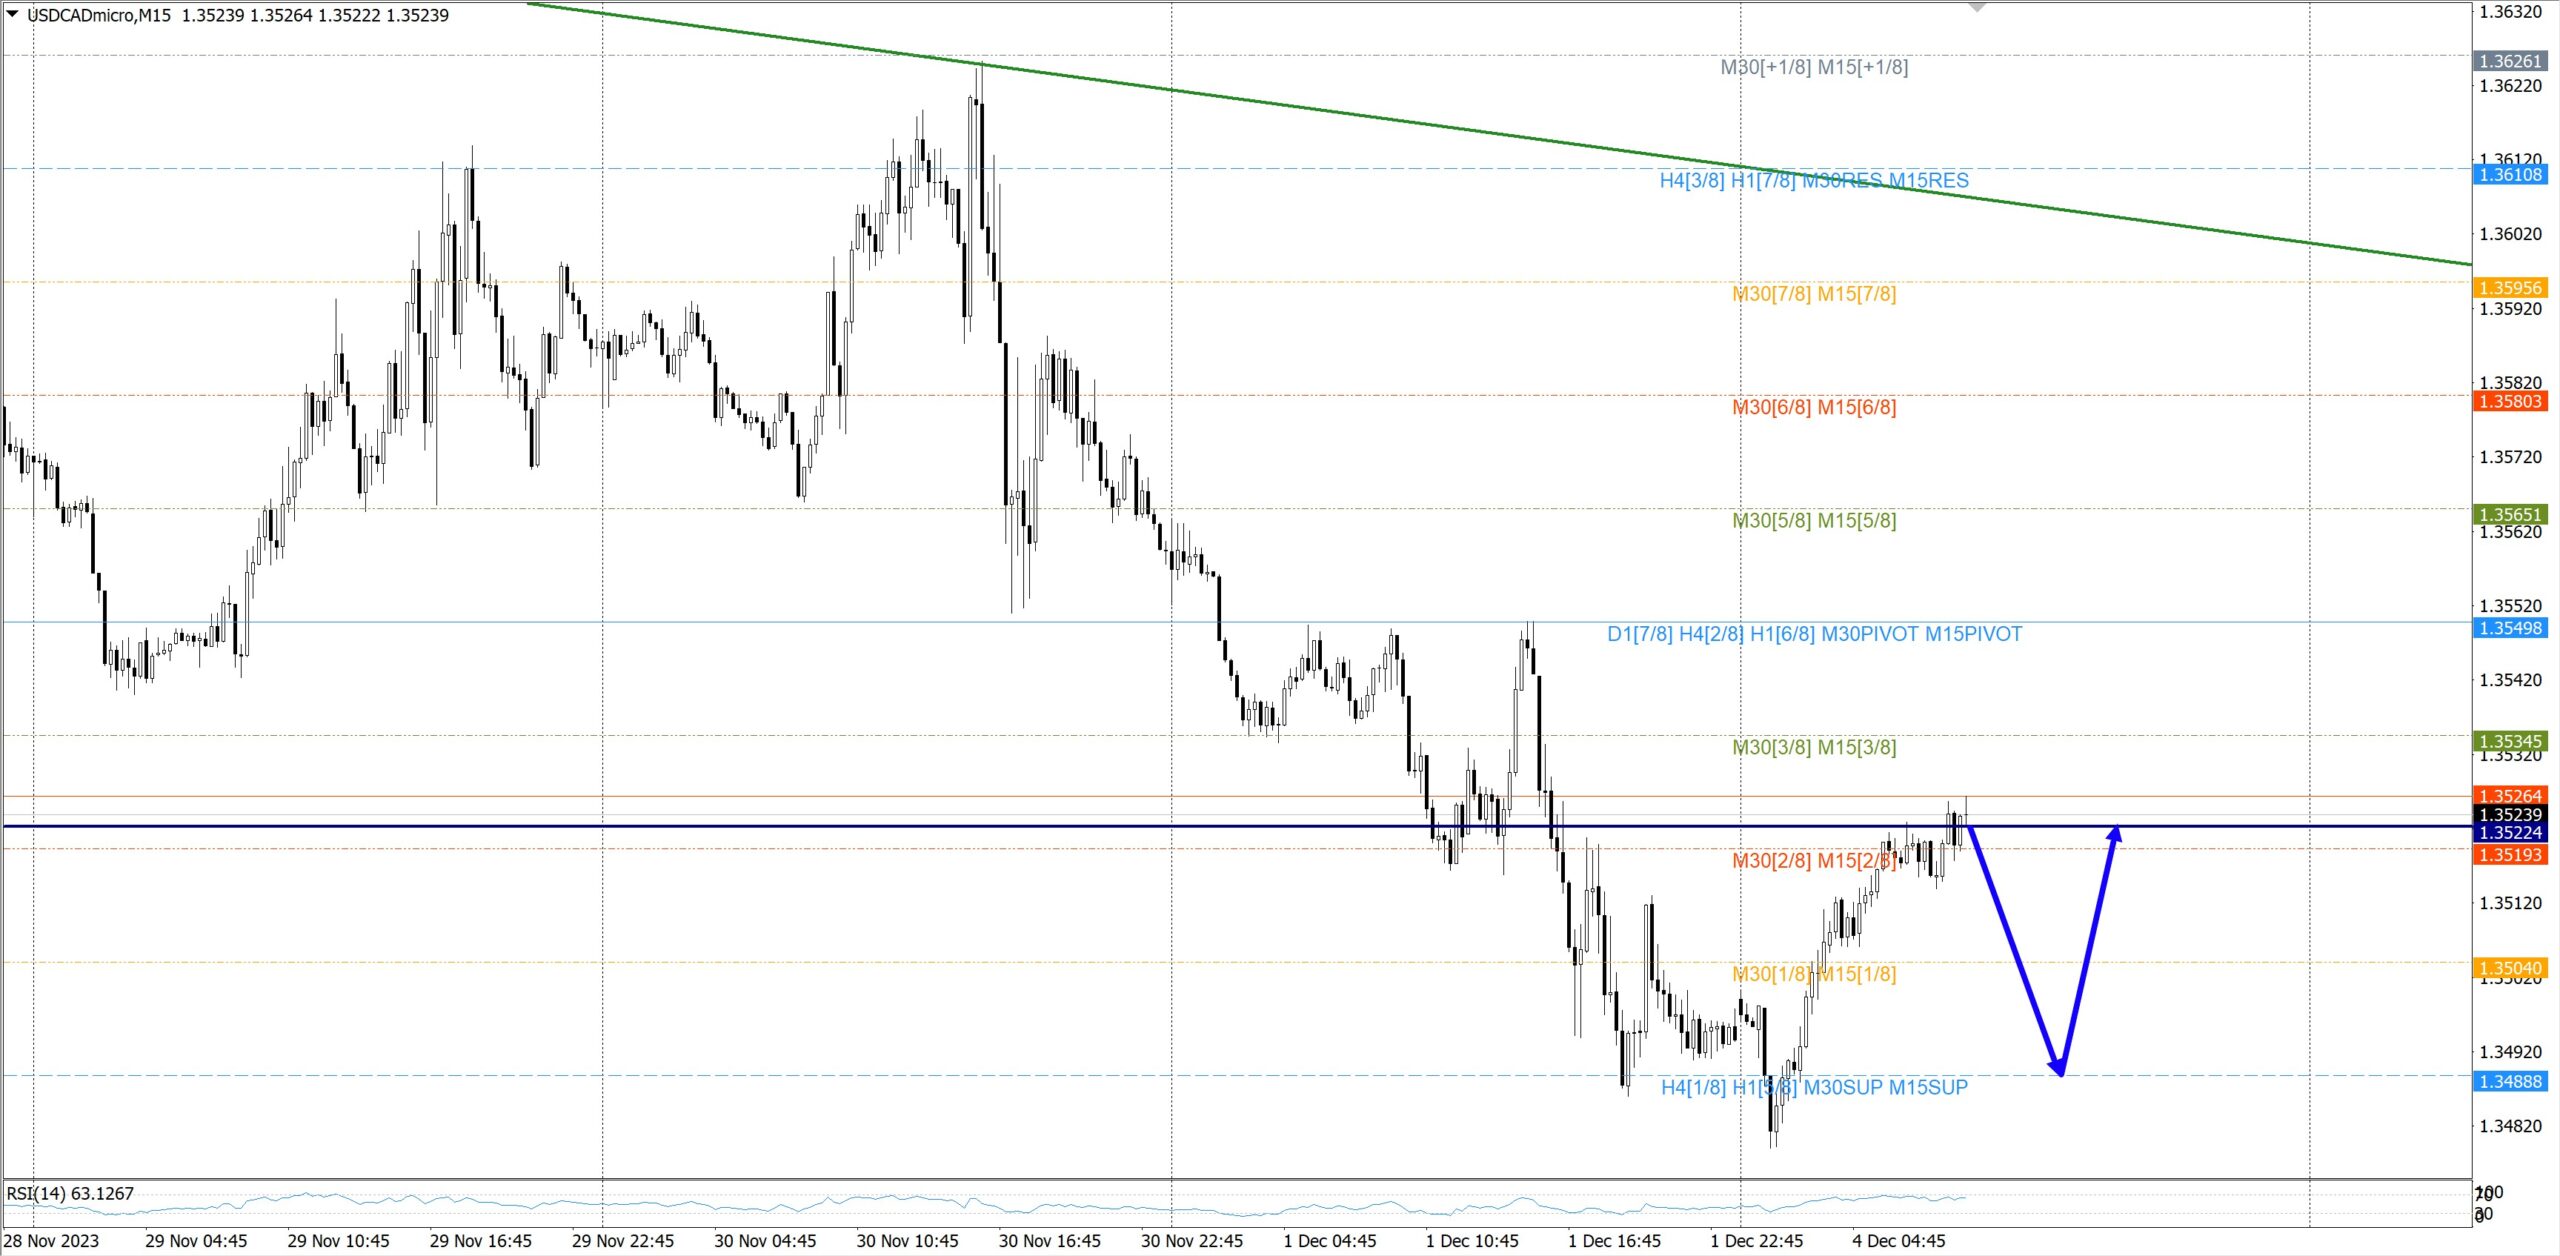Viewport: 2560px width, 1256px height.
Task: Click the blue 1.35498 price tag
Action: (2510, 628)
